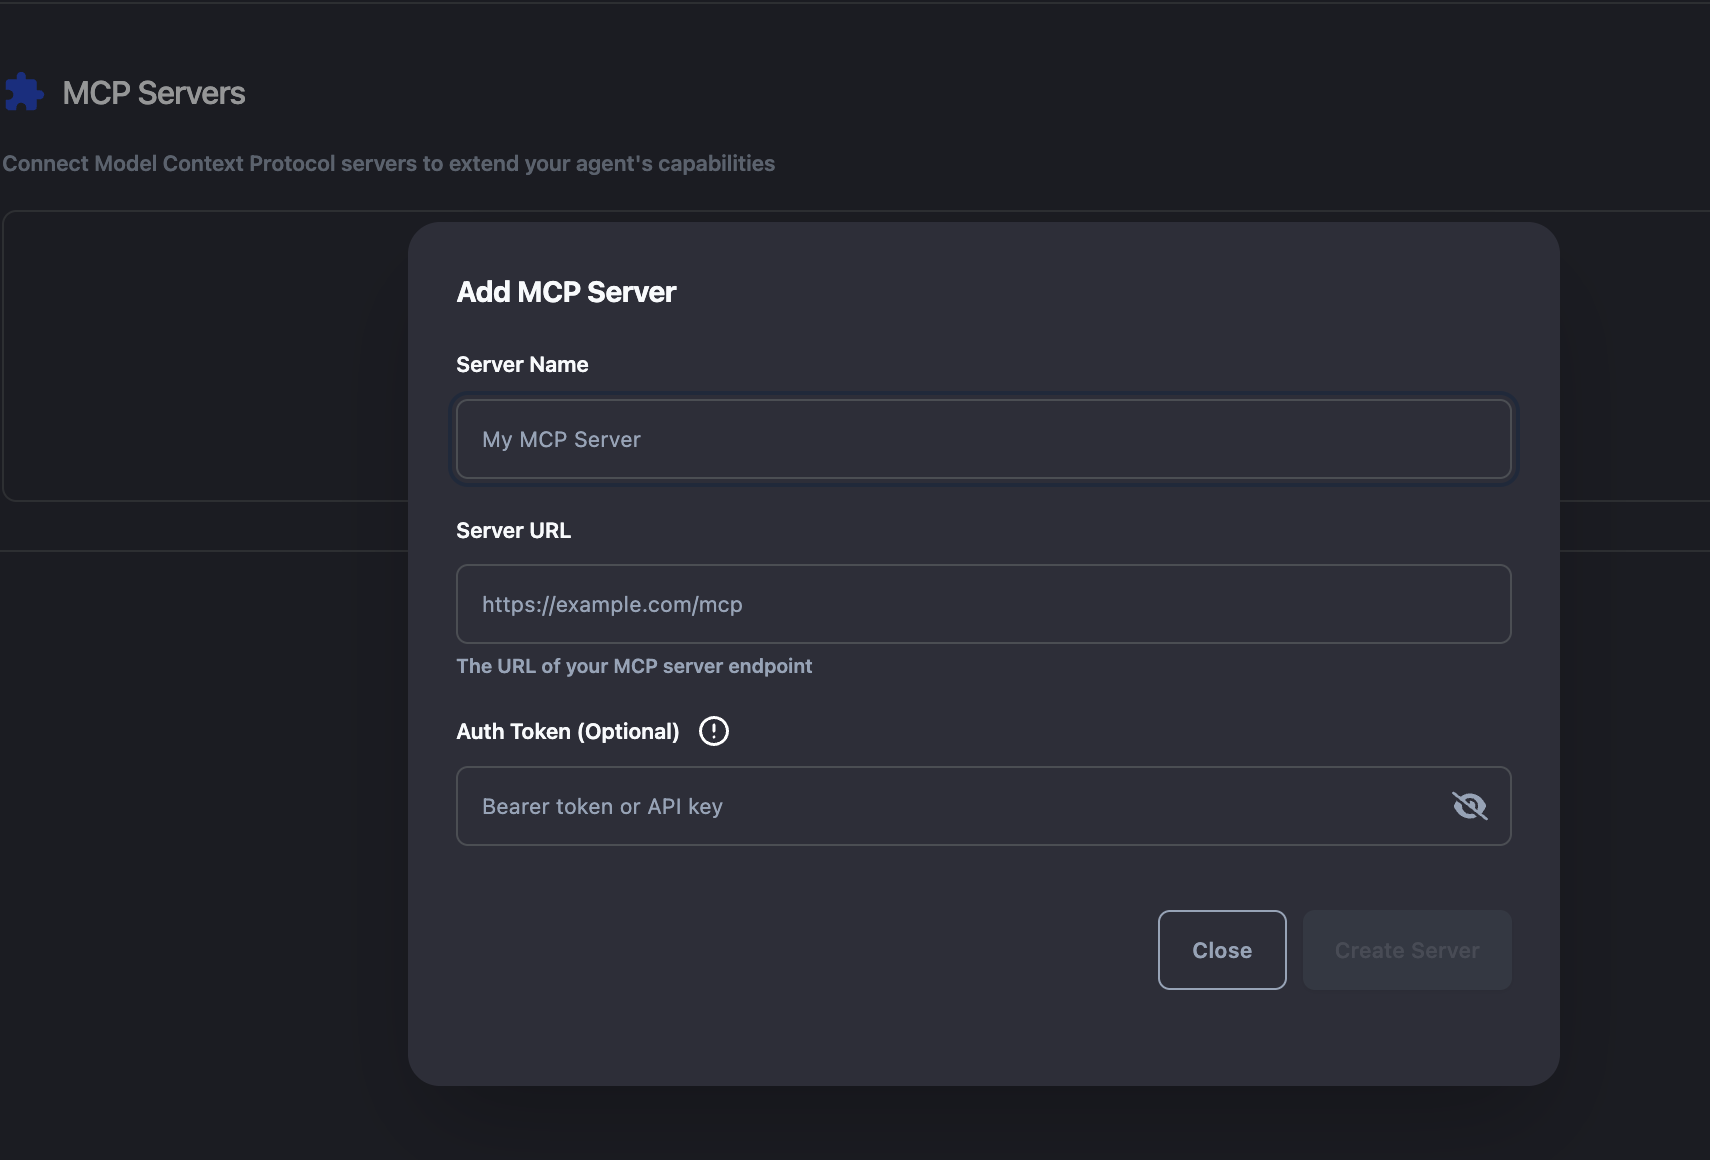Click empty dialog space beneath the Close button

pyautogui.click(x=1222, y=1040)
